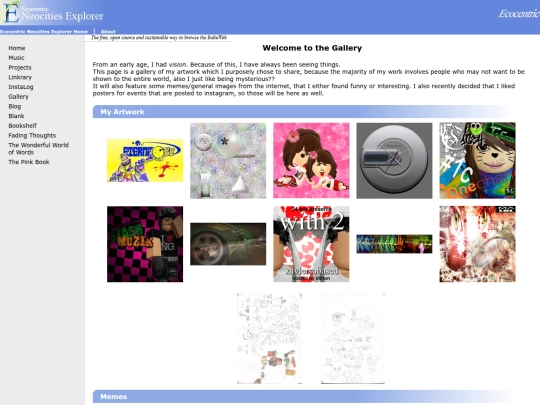This screenshot has width=540, height=405.
Task: Open the pink two-girls artwork thumbnail
Action: pos(311,160)
